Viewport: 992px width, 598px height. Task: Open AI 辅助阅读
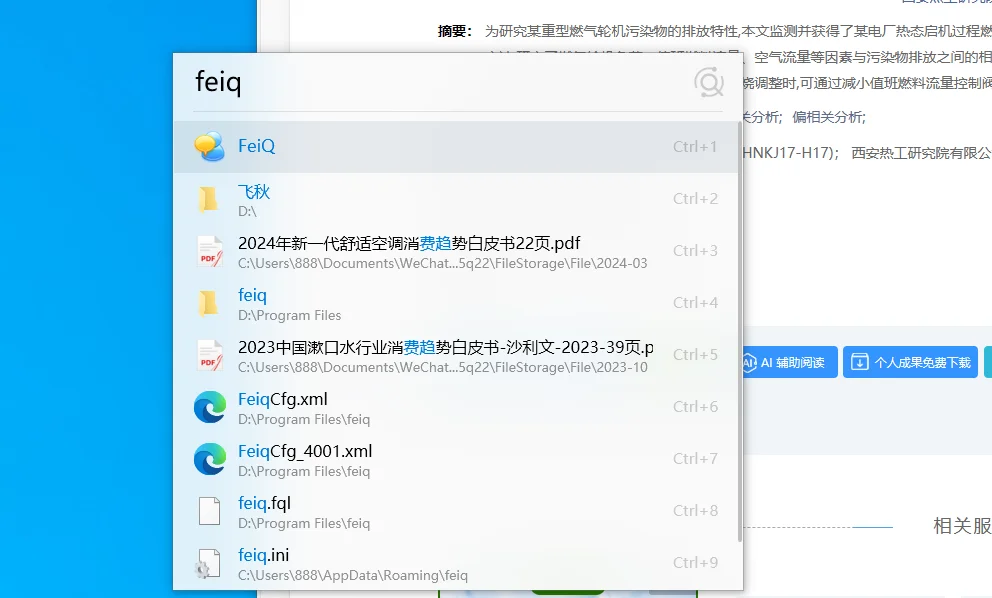click(787, 362)
